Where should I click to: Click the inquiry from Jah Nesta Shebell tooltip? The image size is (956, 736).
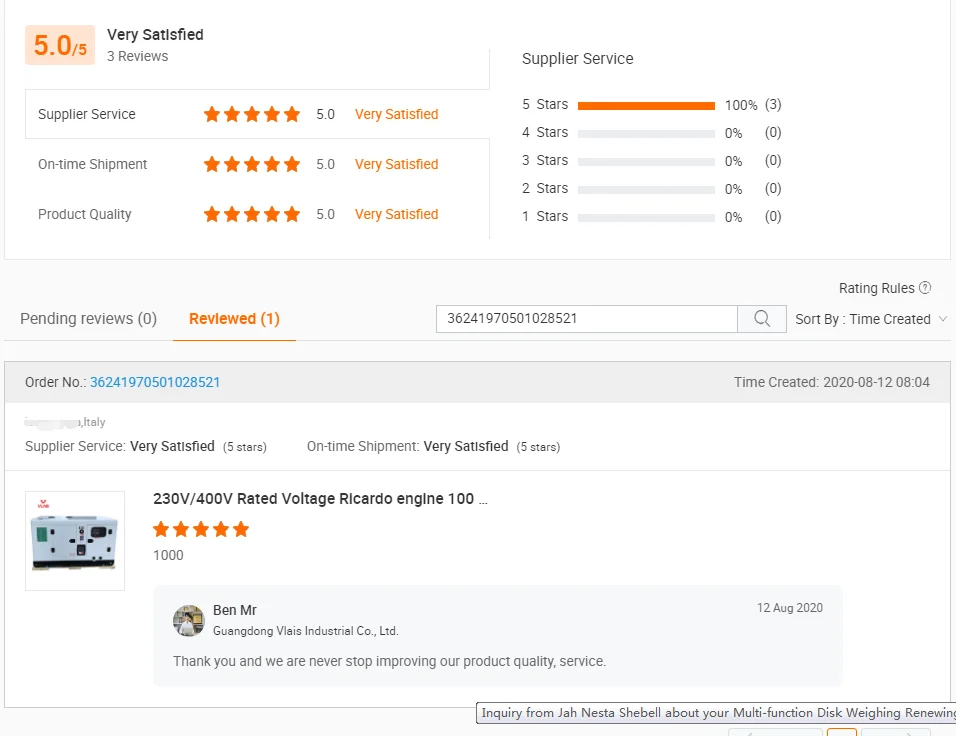(717, 713)
